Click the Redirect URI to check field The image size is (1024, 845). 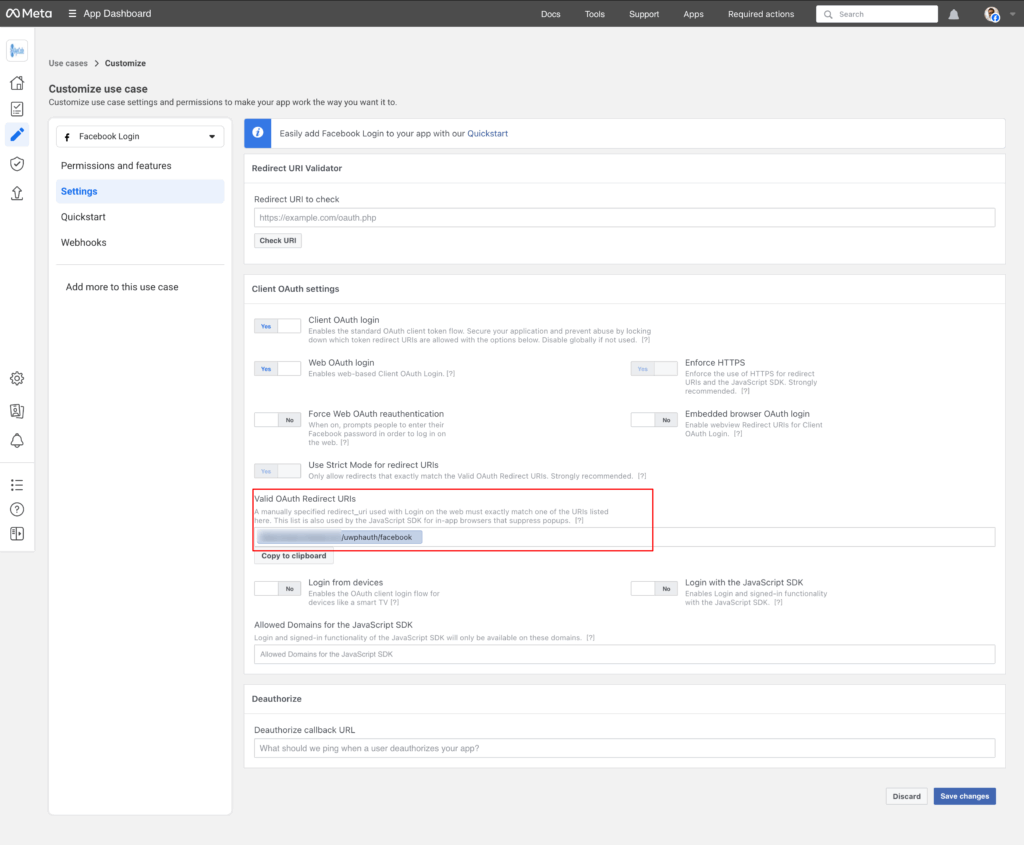pyautogui.click(x=624, y=217)
